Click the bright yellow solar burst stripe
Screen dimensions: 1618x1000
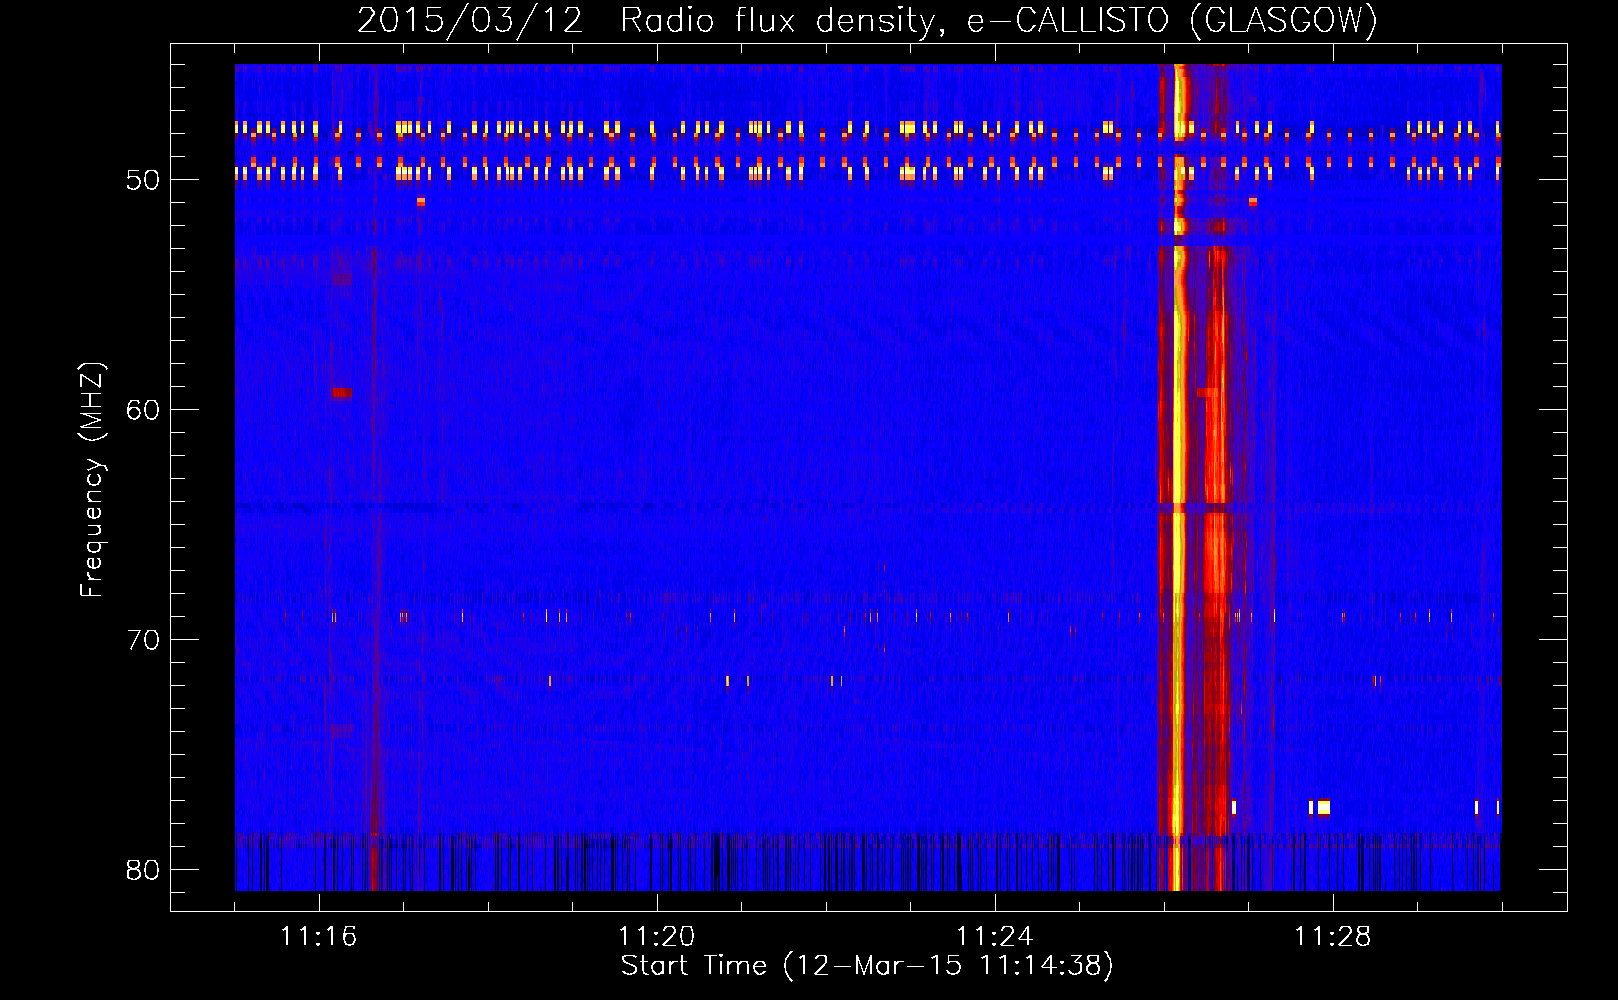click(x=1178, y=477)
